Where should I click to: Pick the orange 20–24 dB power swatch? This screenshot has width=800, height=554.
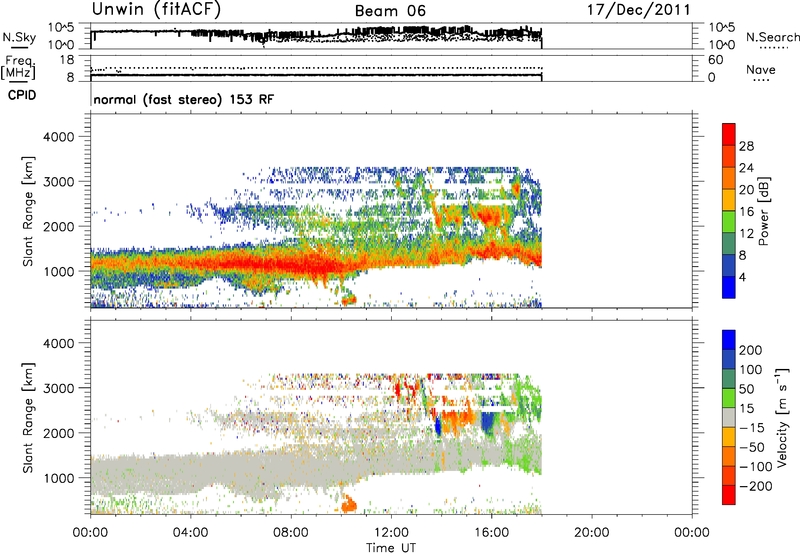tap(729, 178)
